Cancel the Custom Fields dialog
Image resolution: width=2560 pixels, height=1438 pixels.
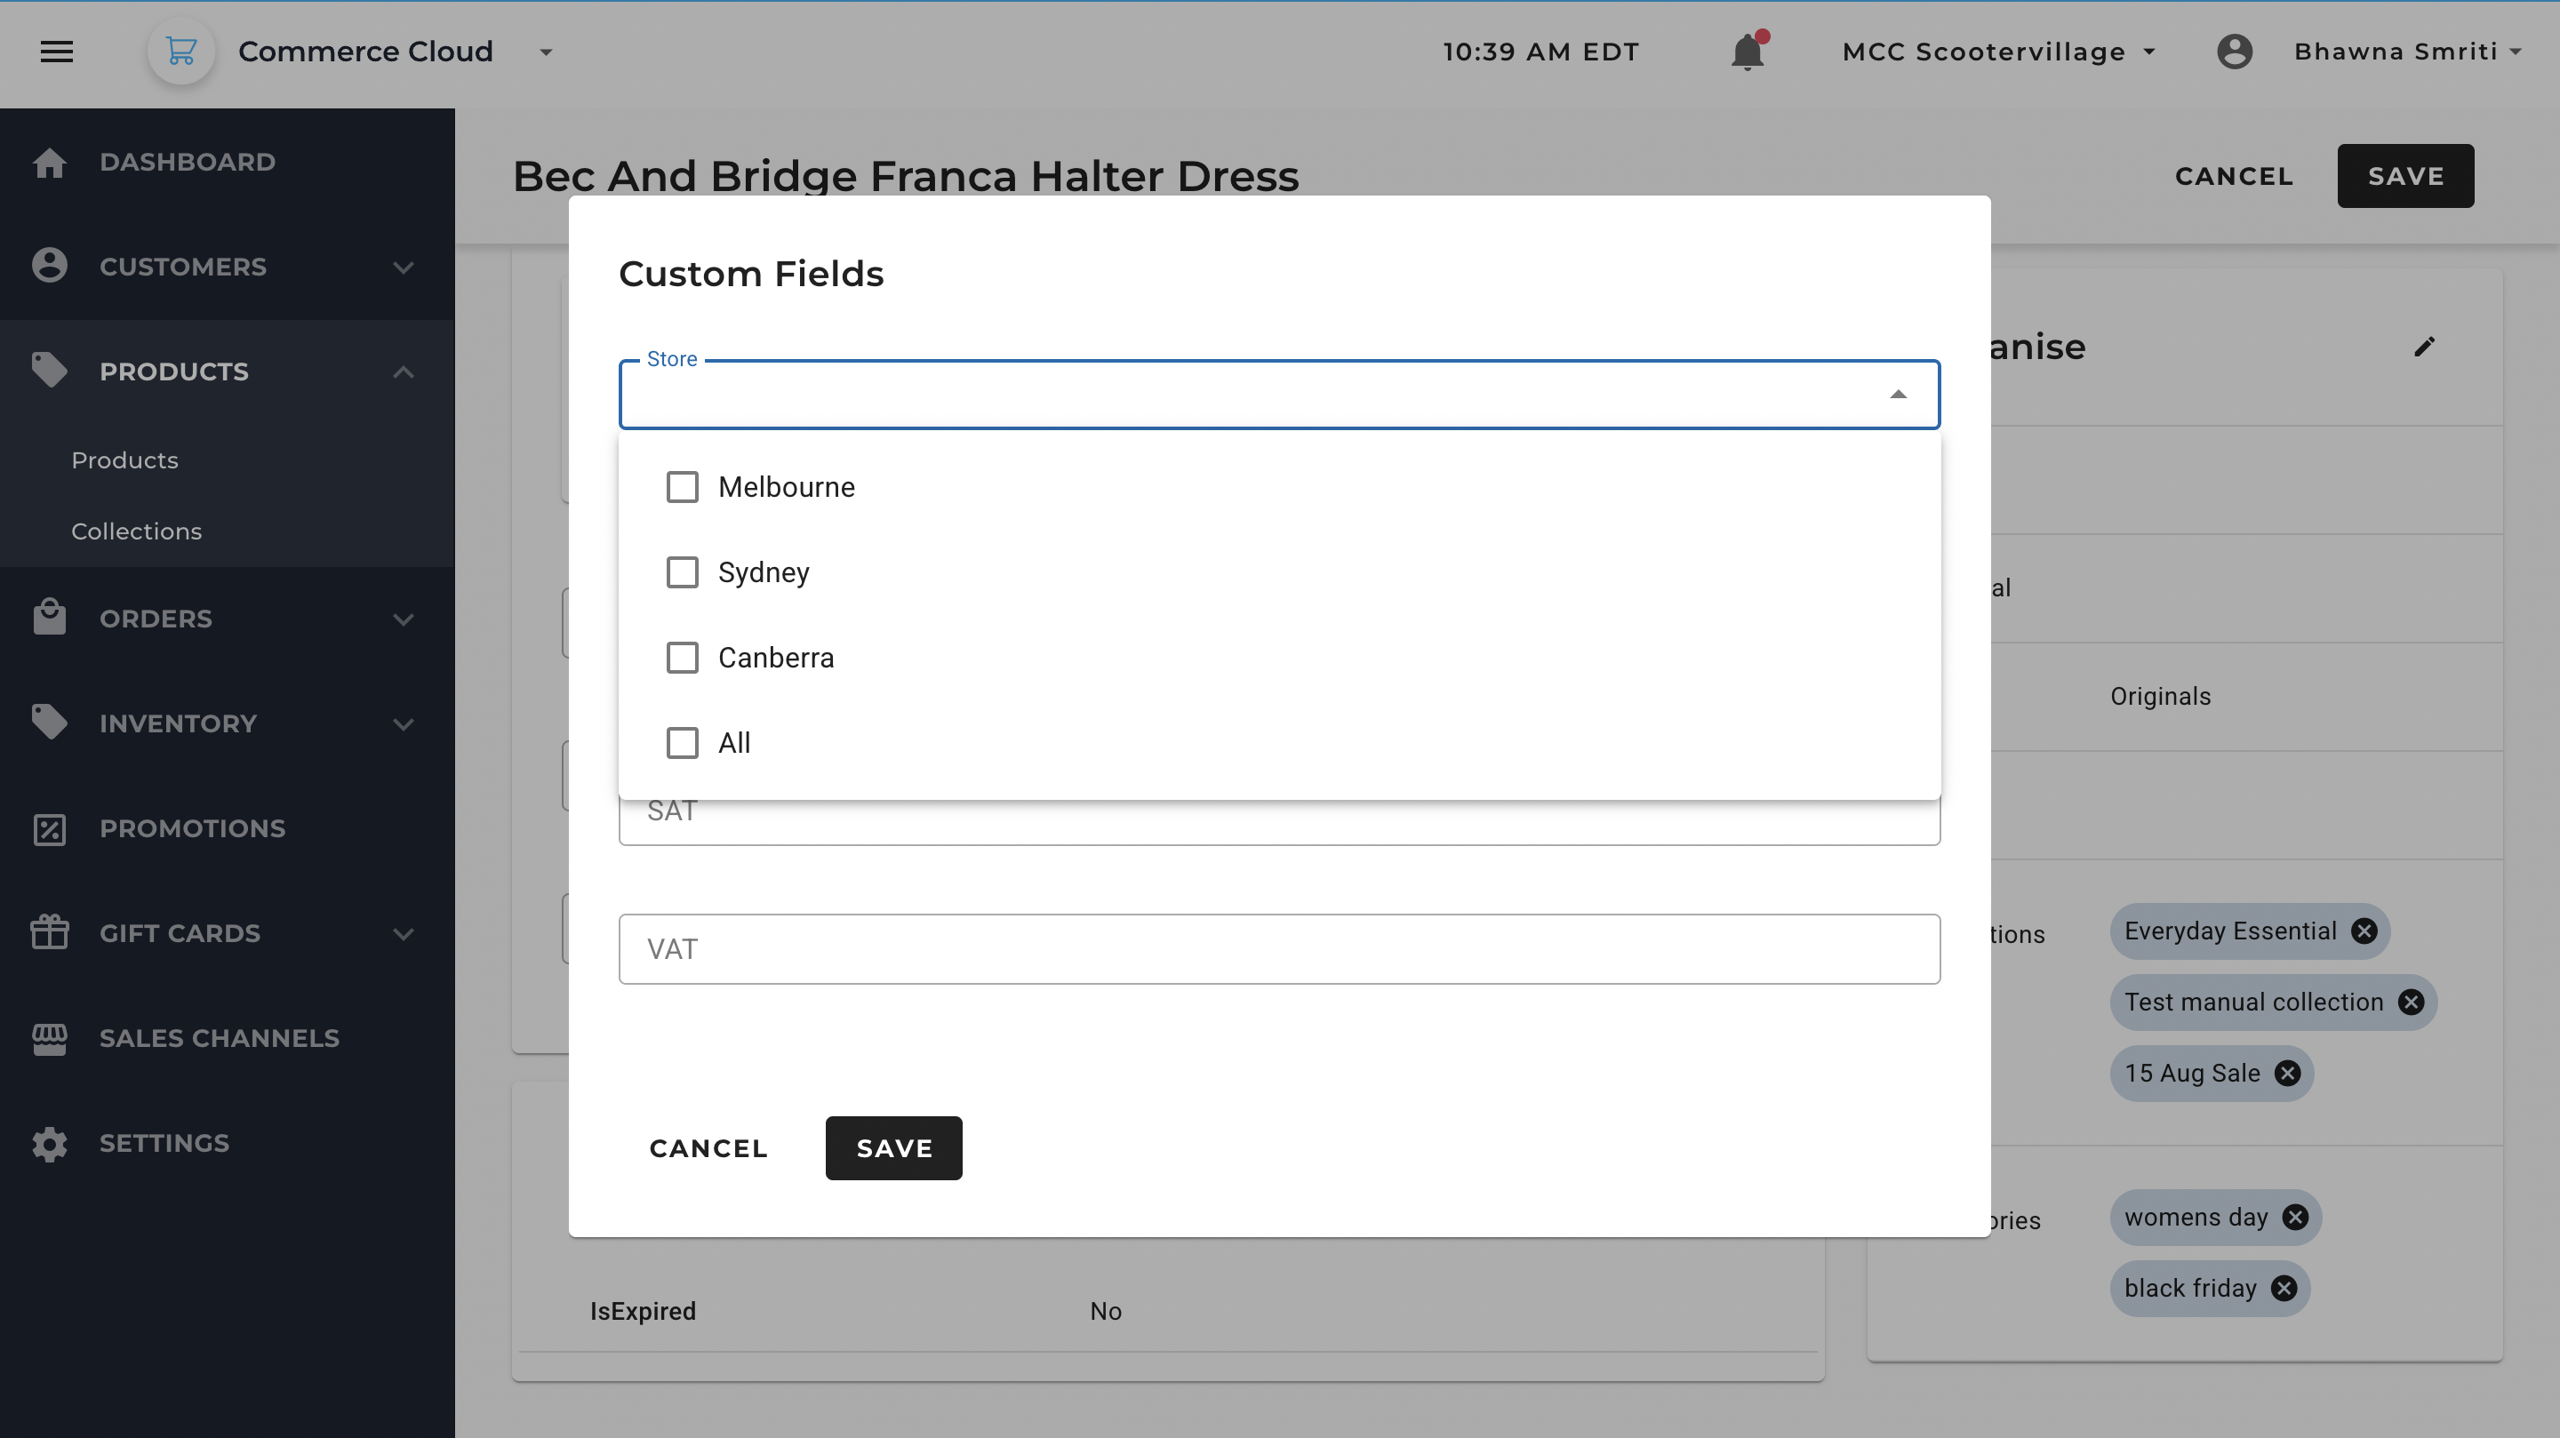click(x=708, y=1148)
